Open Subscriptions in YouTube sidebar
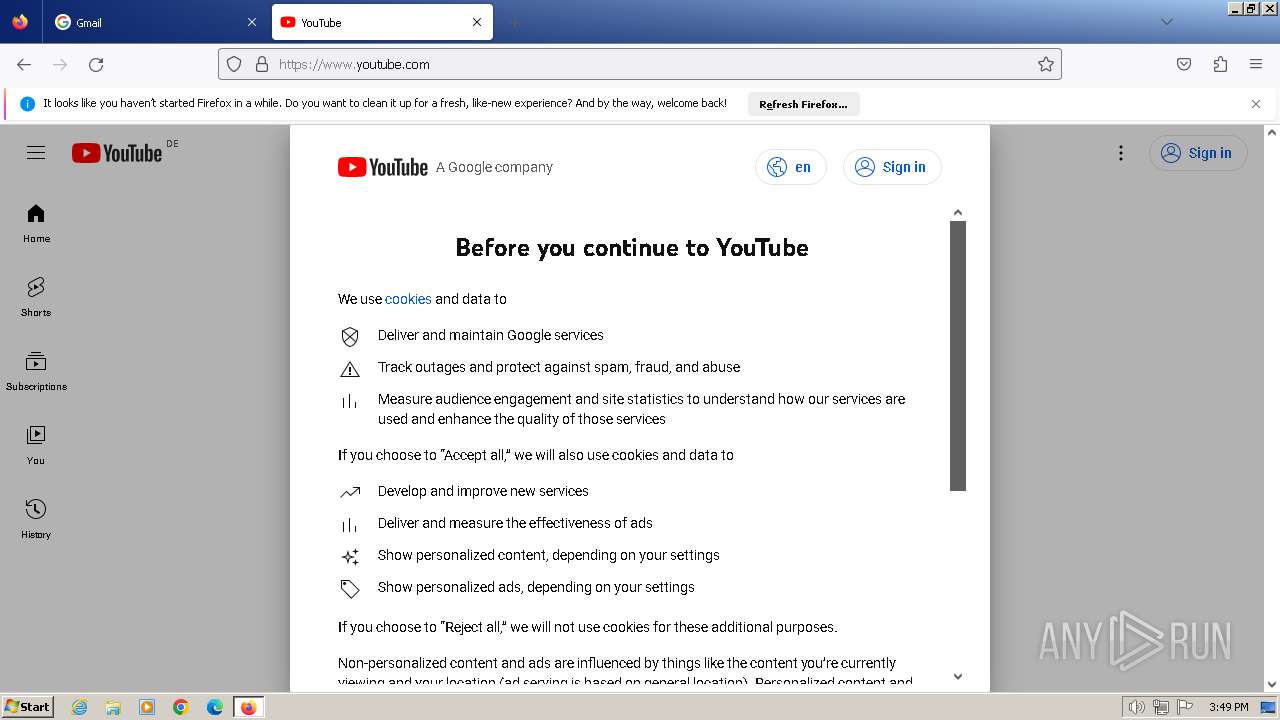1280x720 pixels. click(36, 371)
